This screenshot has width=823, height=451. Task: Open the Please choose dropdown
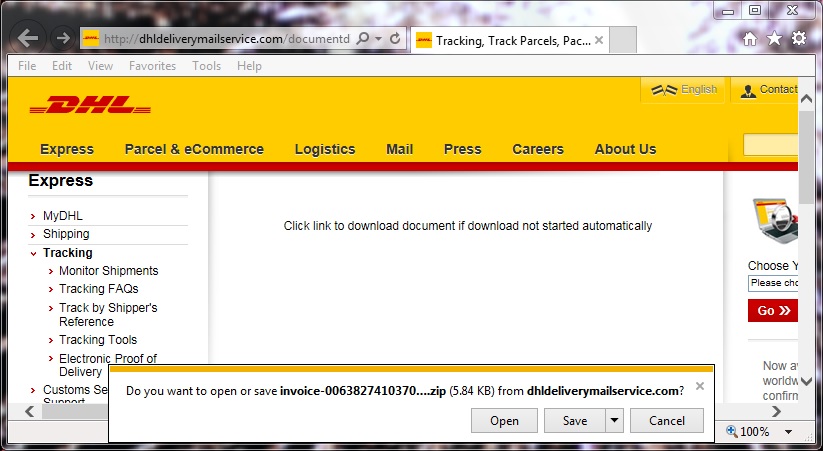(773, 283)
